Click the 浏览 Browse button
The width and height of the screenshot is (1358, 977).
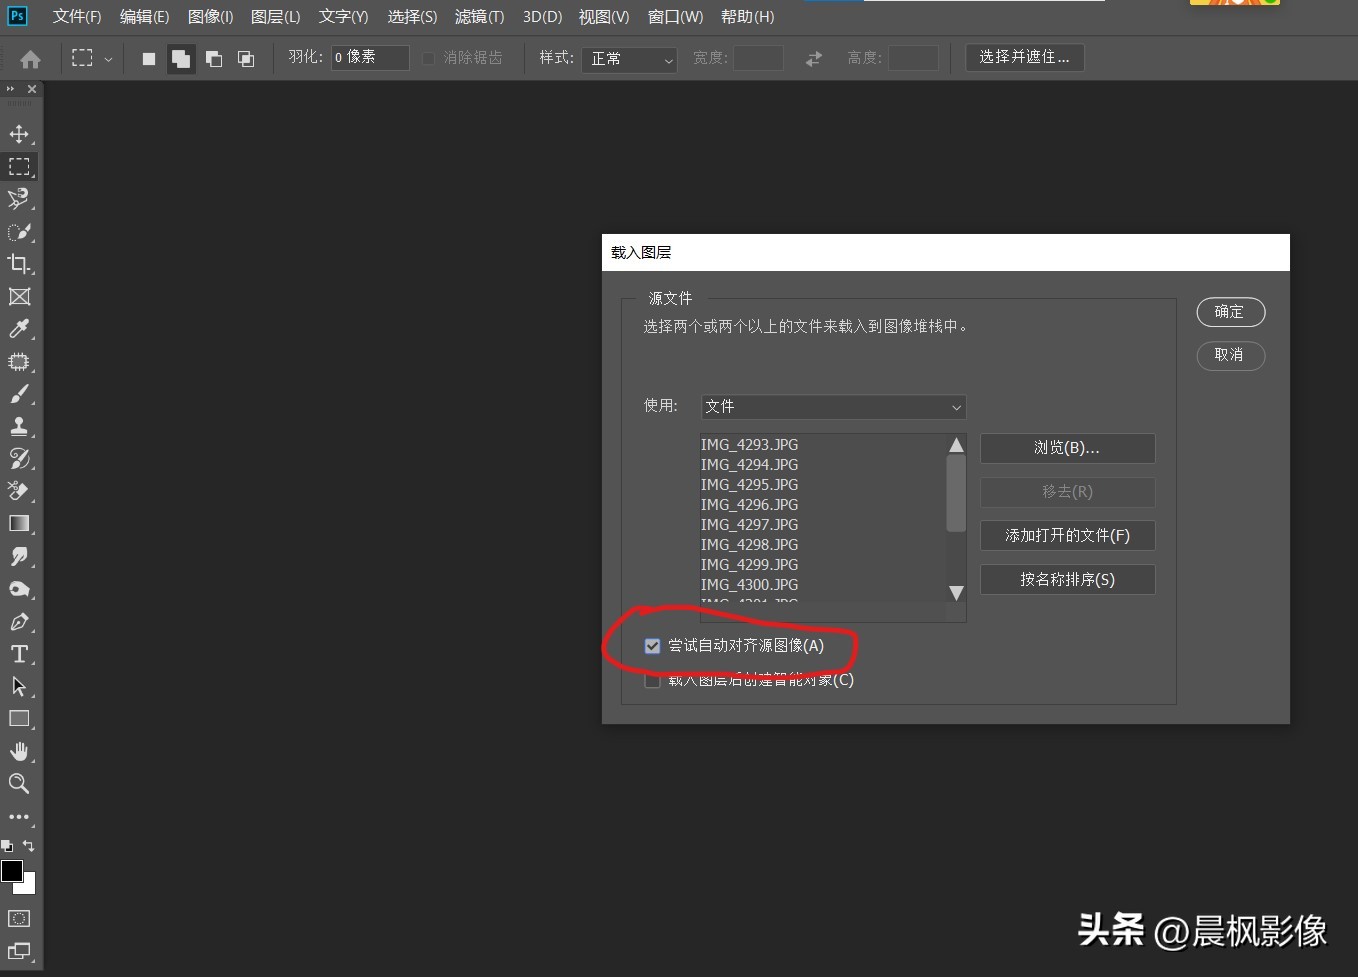(x=1067, y=448)
